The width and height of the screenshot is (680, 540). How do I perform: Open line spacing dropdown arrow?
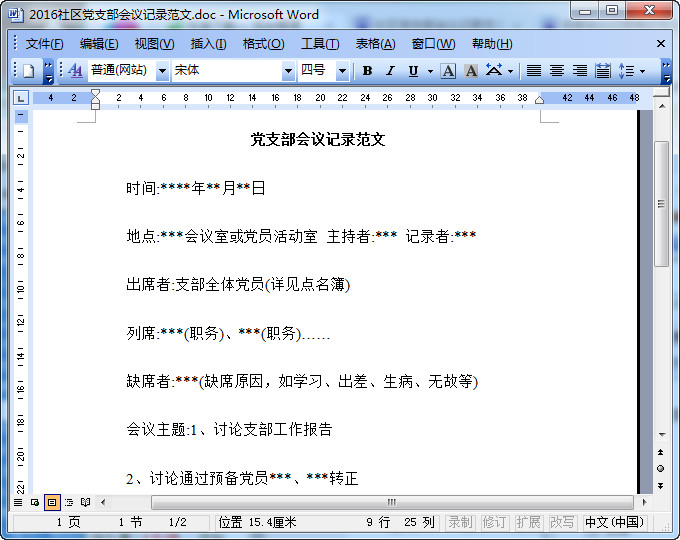point(643,71)
